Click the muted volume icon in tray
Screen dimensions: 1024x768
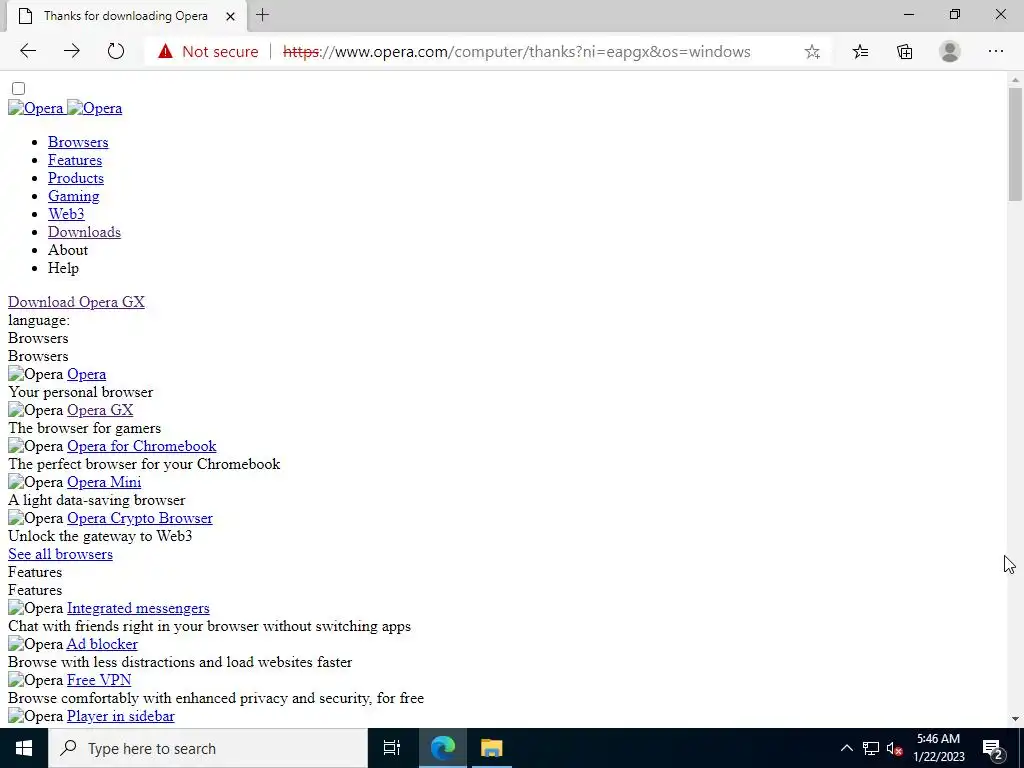pos(895,748)
